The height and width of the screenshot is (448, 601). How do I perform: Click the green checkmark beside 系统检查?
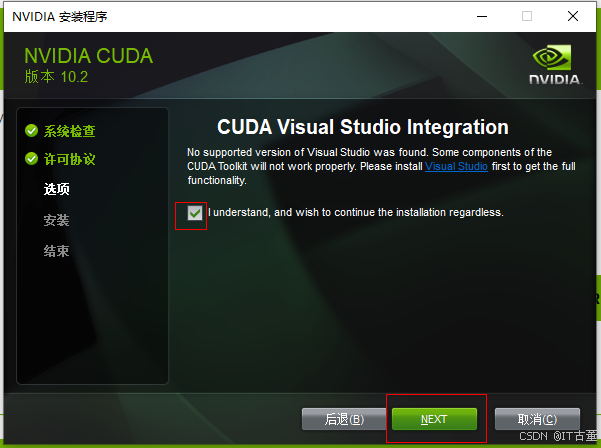(31, 131)
